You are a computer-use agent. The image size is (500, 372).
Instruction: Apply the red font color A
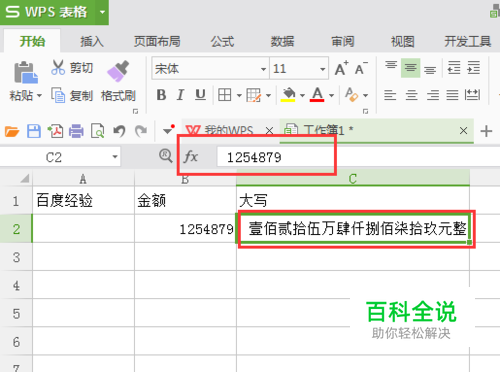tap(317, 95)
